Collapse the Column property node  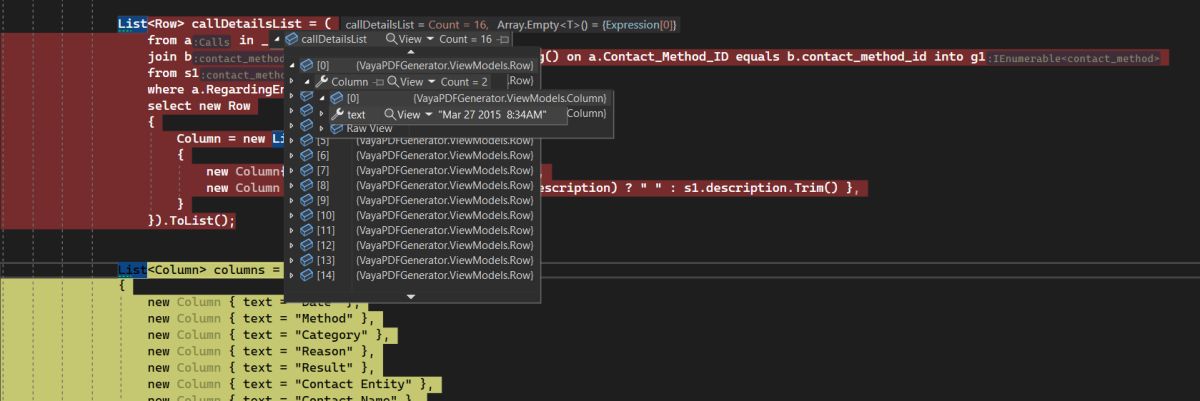click(307, 81)
